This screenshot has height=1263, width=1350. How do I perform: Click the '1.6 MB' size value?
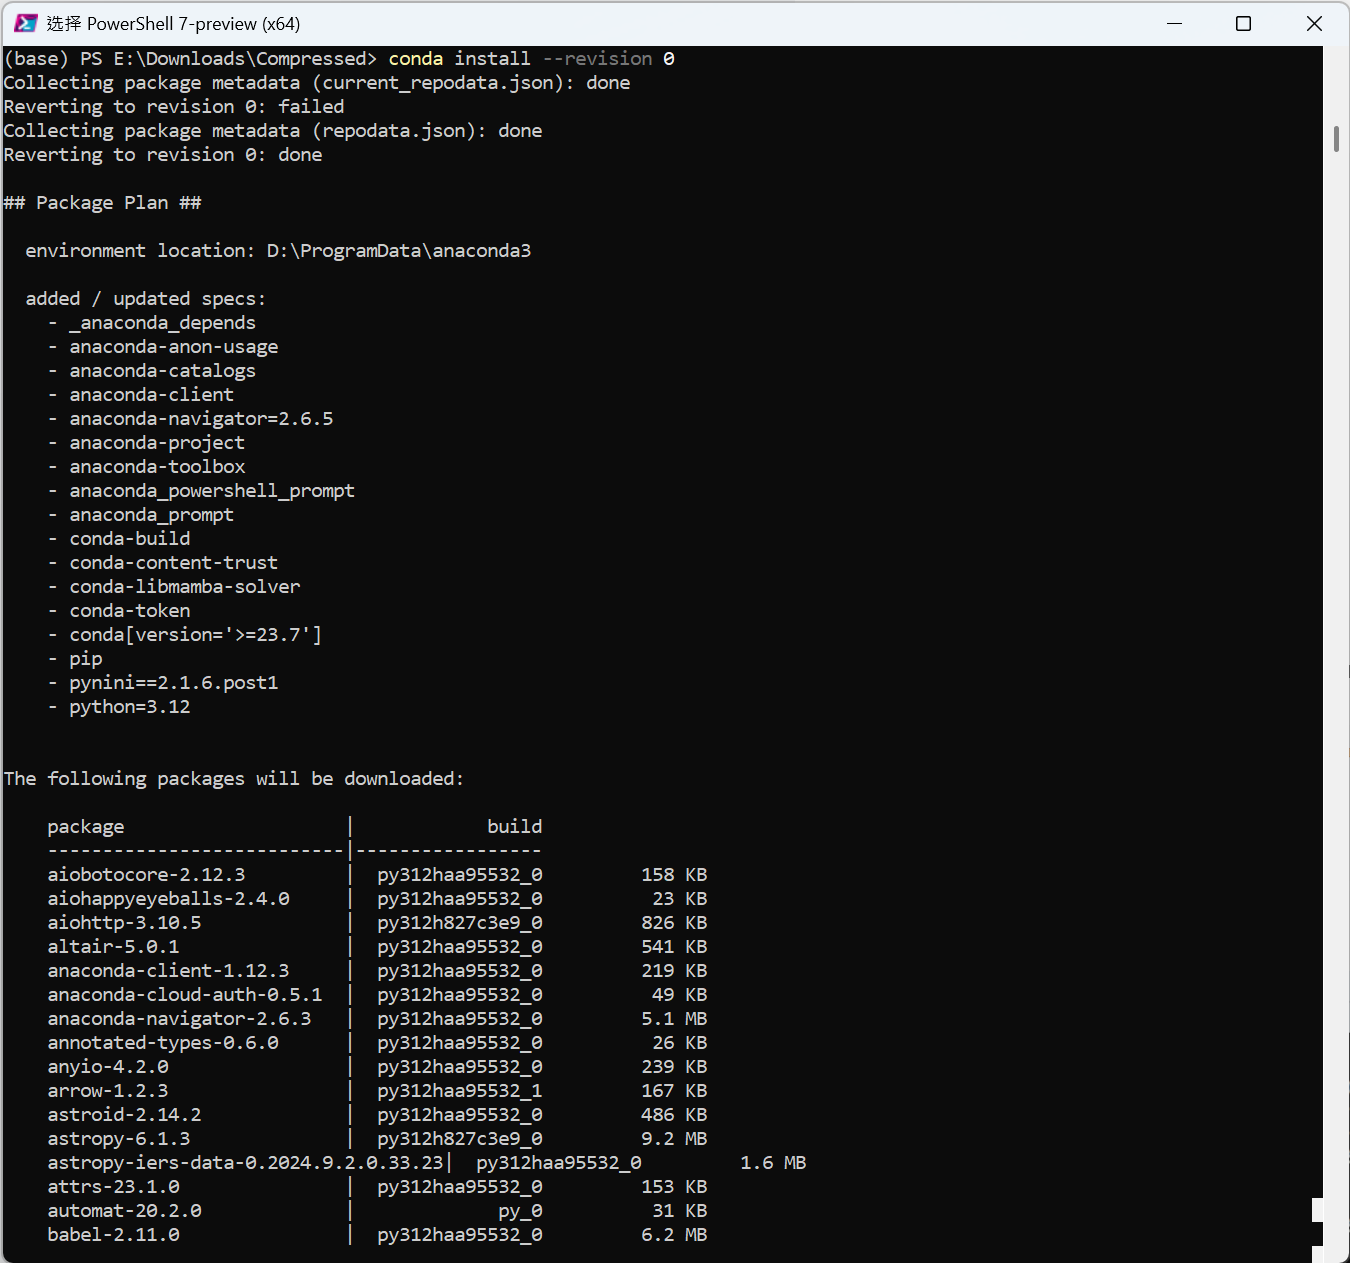[773, 1163]
